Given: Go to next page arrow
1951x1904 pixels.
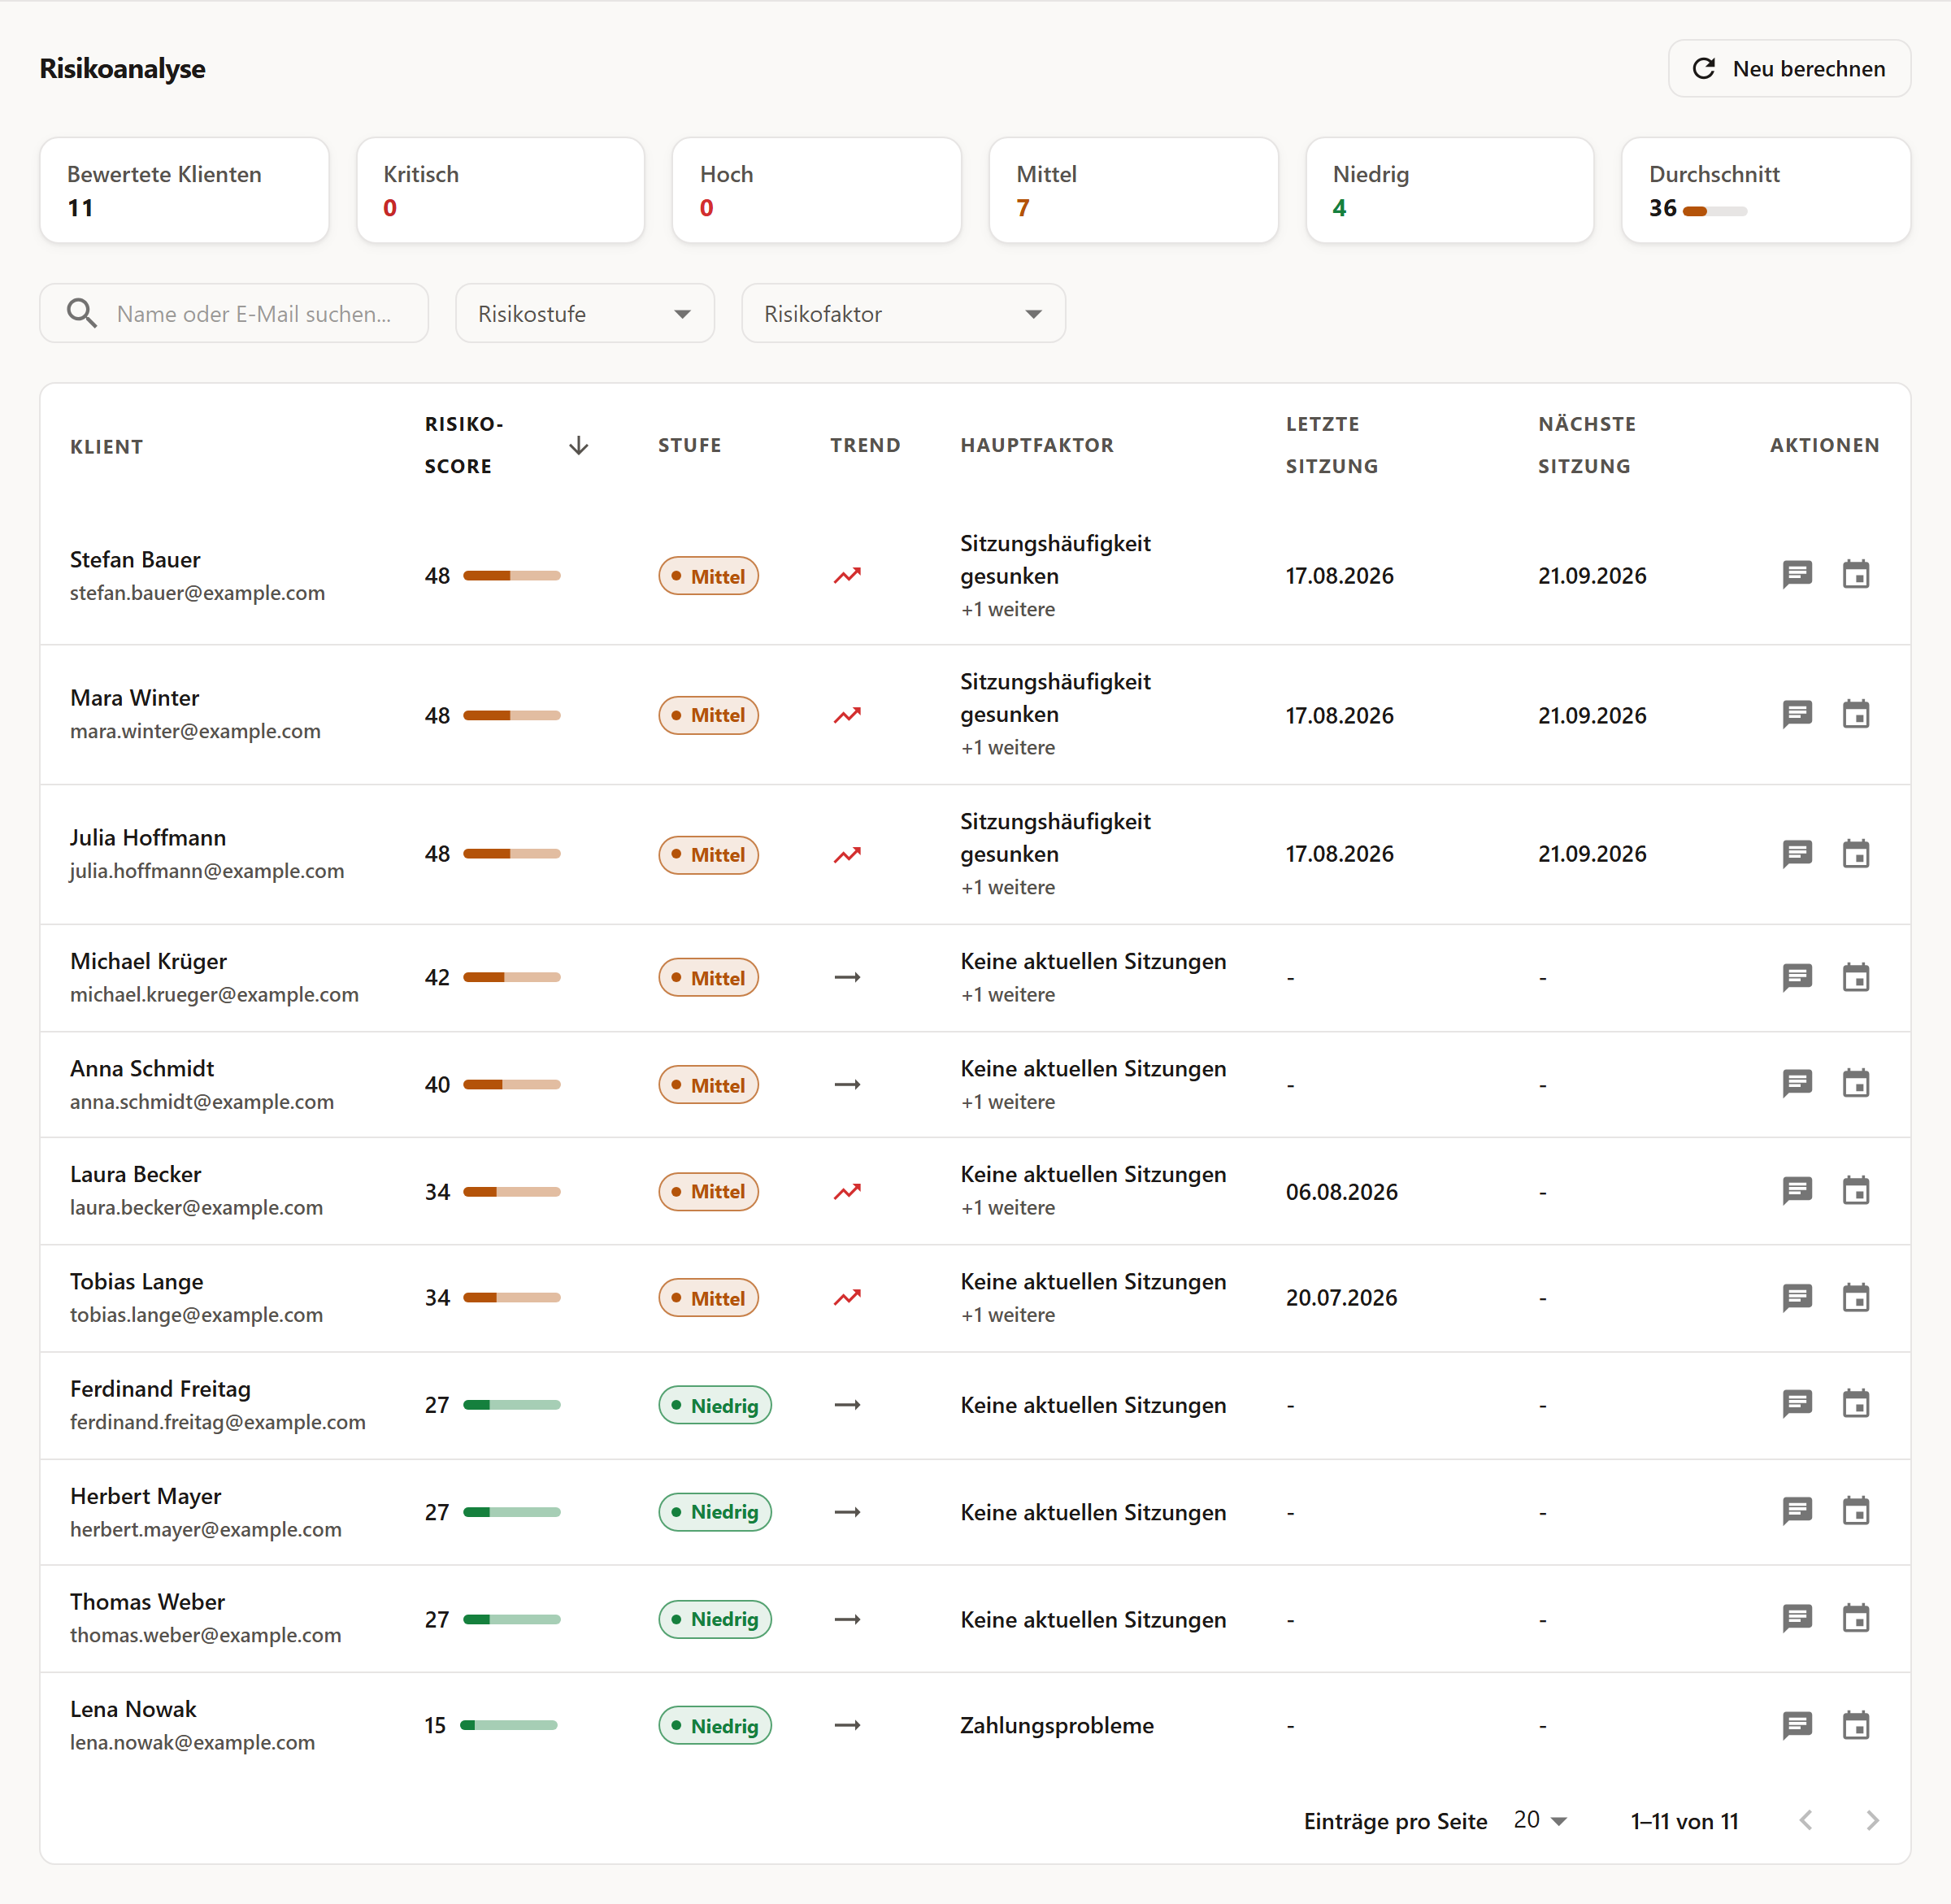Looking at the screenshot, I should (1872, 1820).
